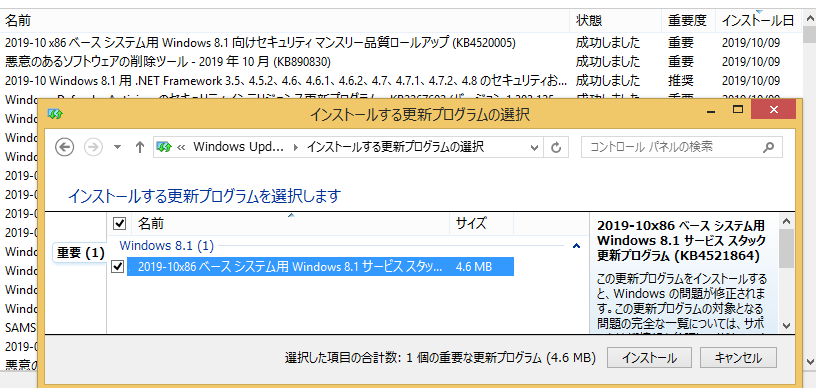Sort history by インストール日 column
Image resolution: width=816 pixels, height=388 pixels.
click(758, 21)
